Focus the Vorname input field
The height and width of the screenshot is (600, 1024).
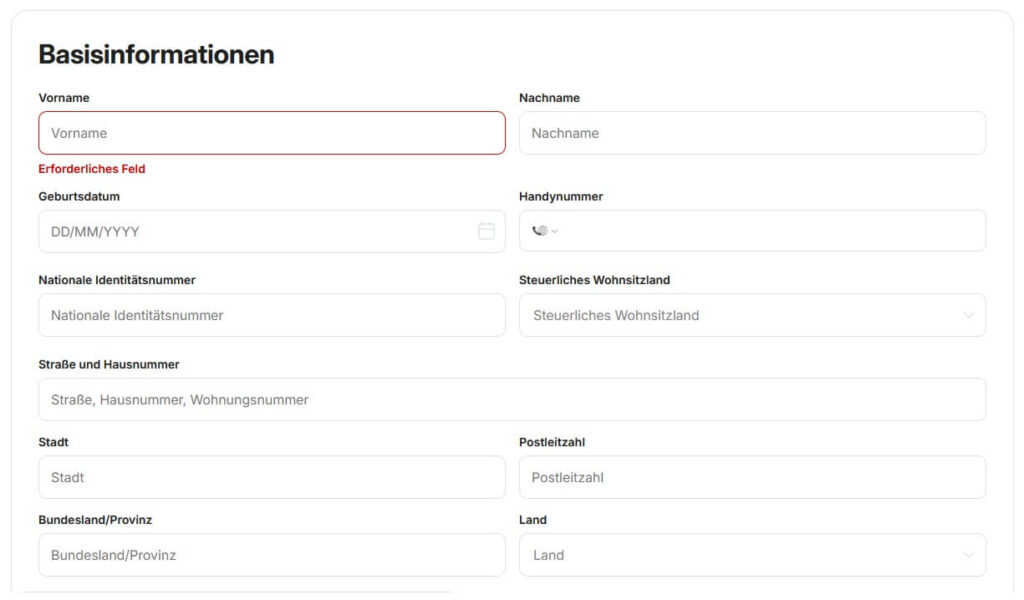[271, 133]
